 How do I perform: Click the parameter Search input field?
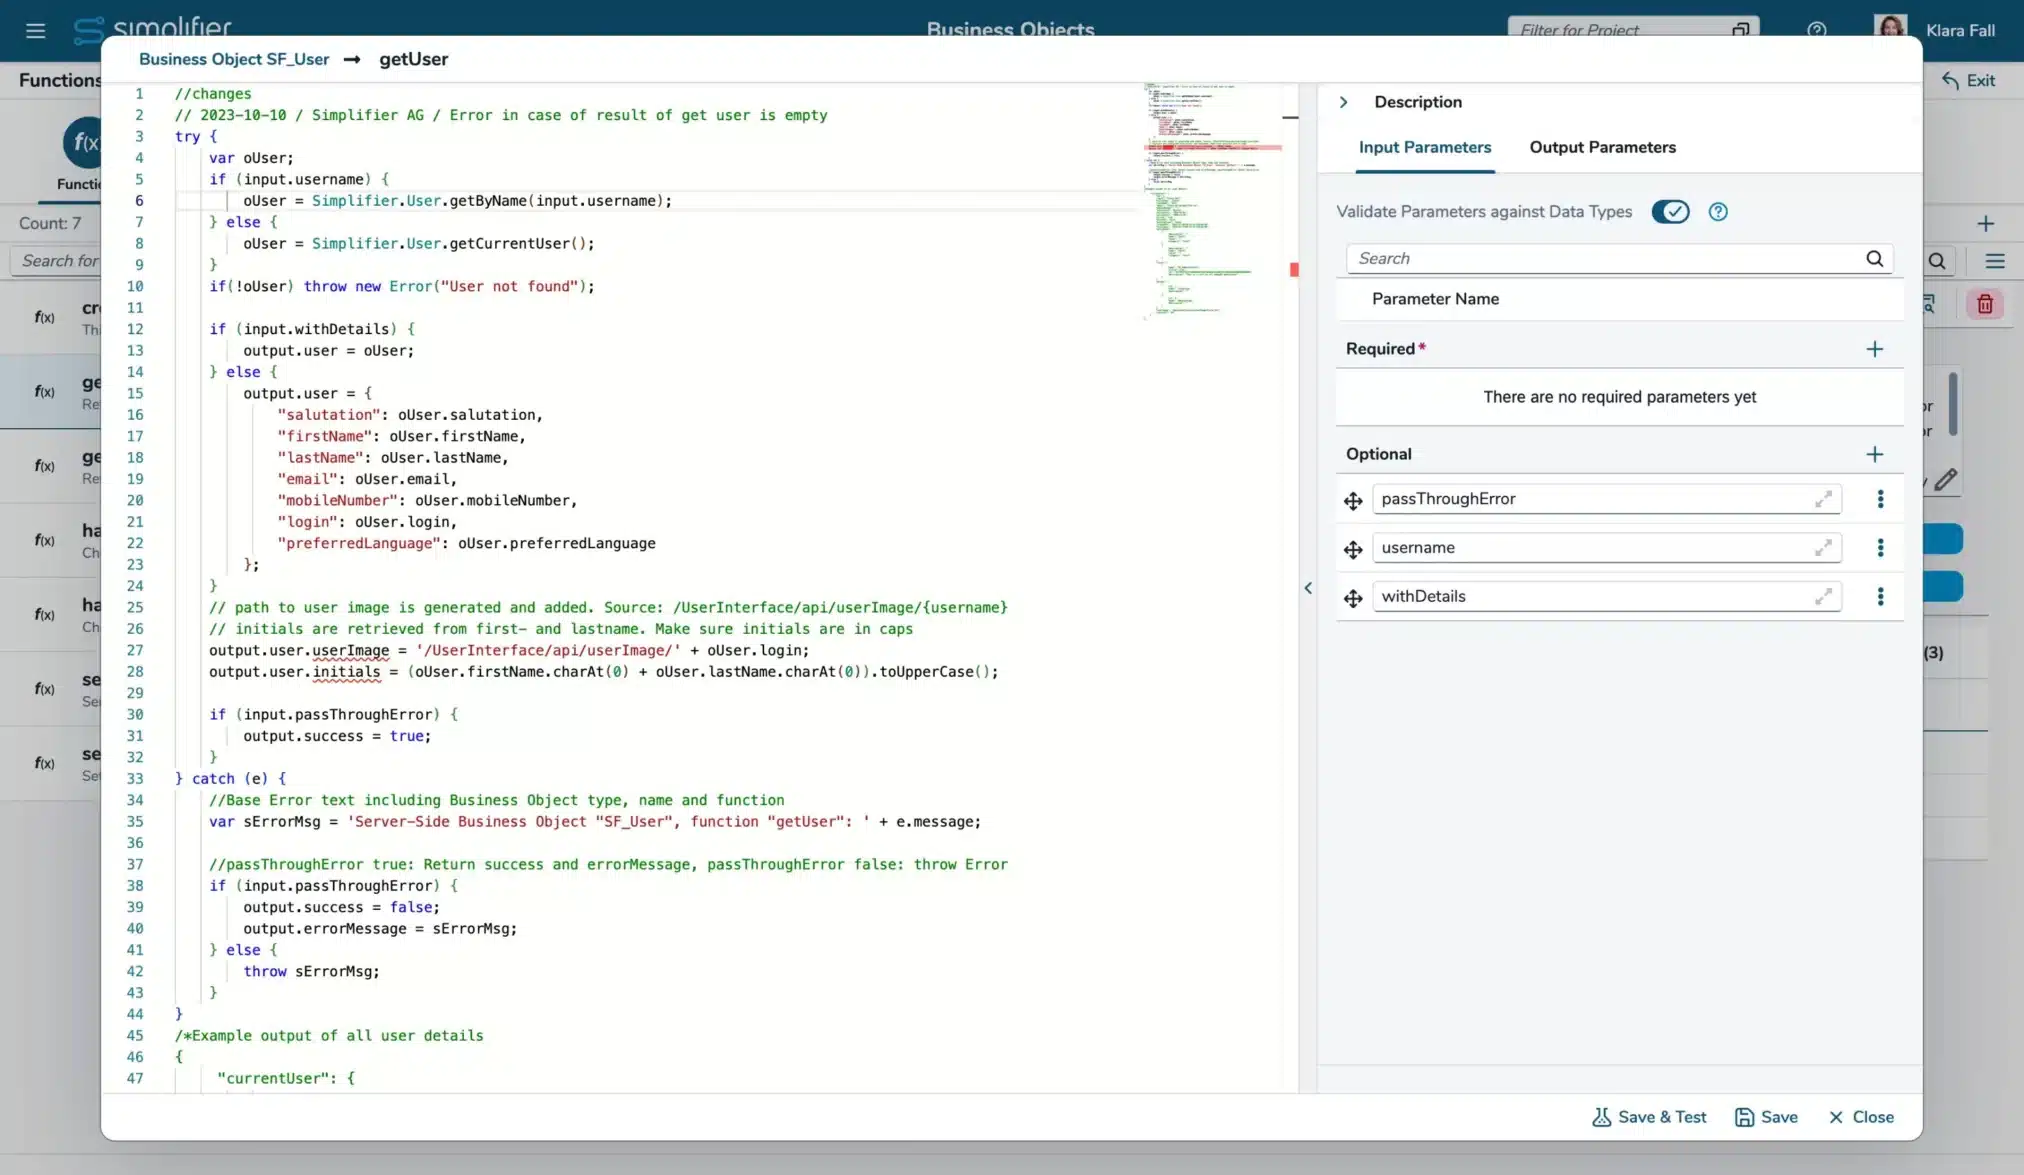pos(1600,258)
